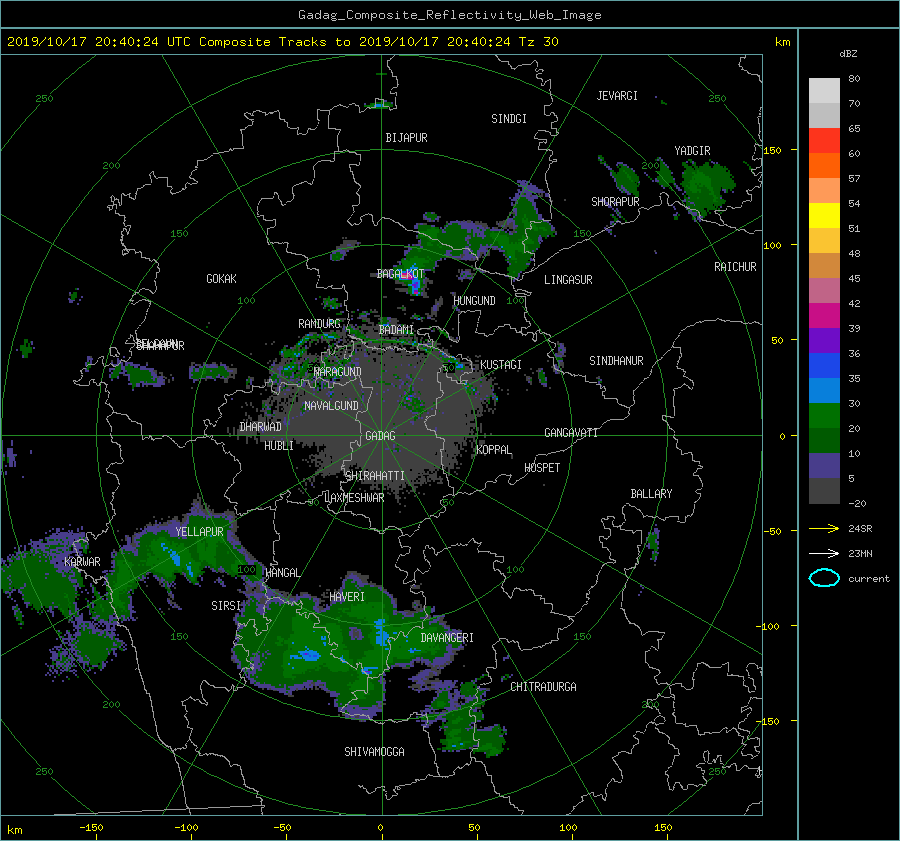Click the 150 tick on right axis
The width and height of the screenshot is (900, 841).
pos(773,150)
